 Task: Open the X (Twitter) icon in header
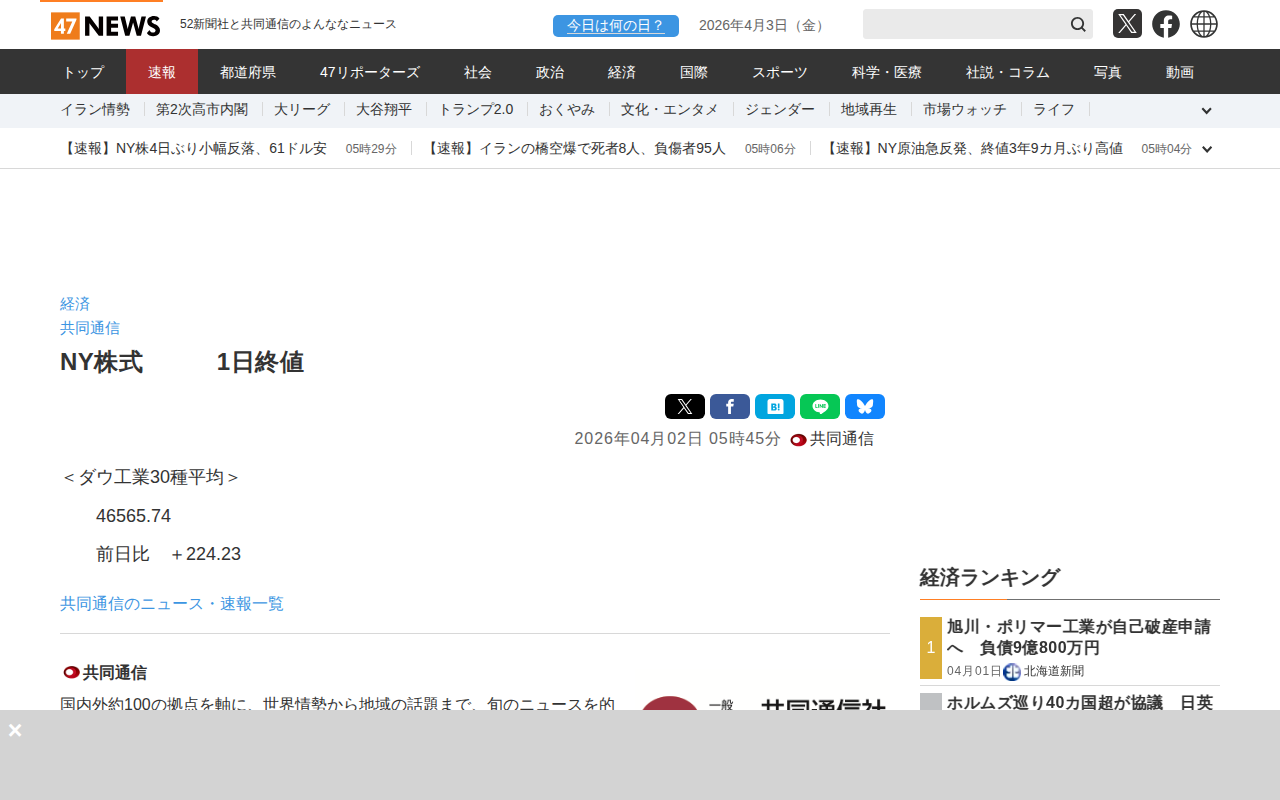click(x=1127, y=24)
